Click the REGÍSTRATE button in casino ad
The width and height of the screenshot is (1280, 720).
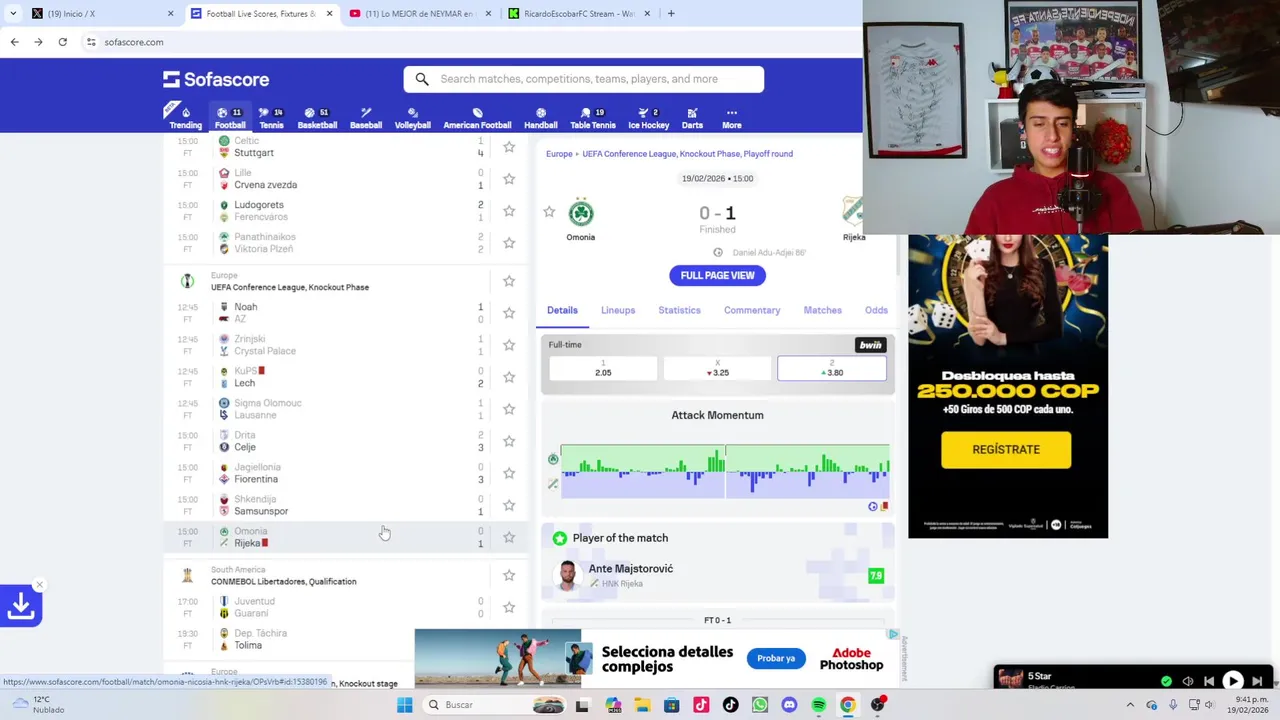1006,449
